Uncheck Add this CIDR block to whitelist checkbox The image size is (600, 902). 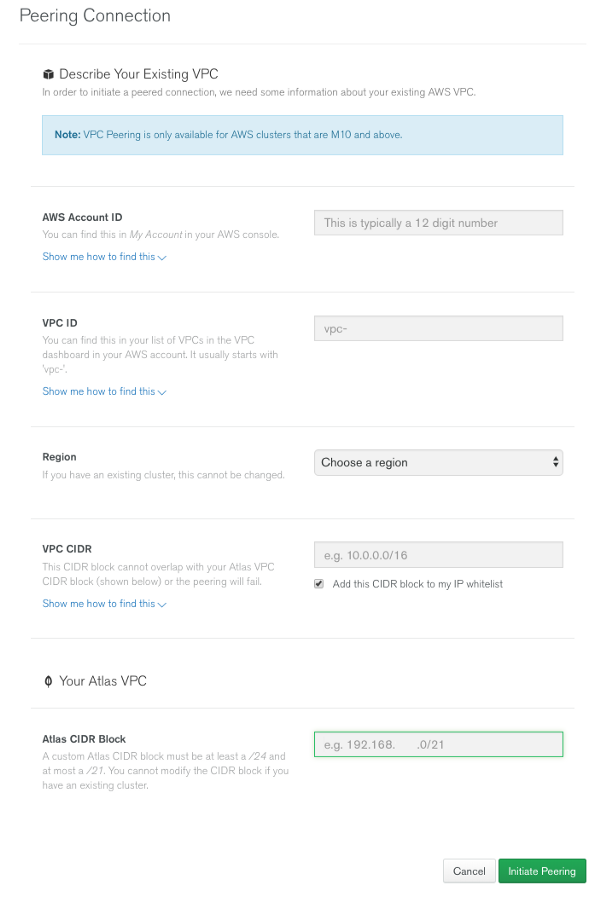[x=320, y=584]
